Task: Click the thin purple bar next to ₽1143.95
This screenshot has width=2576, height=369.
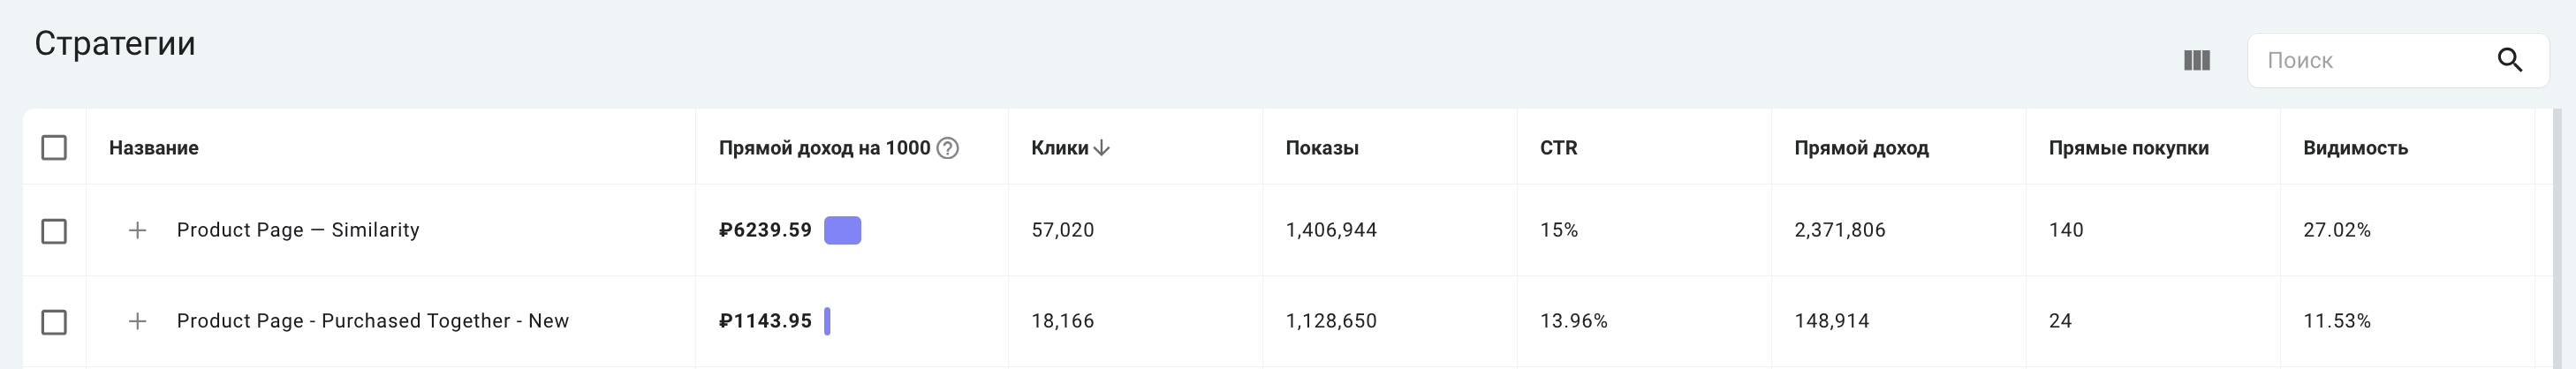Action: click(827, 321)
